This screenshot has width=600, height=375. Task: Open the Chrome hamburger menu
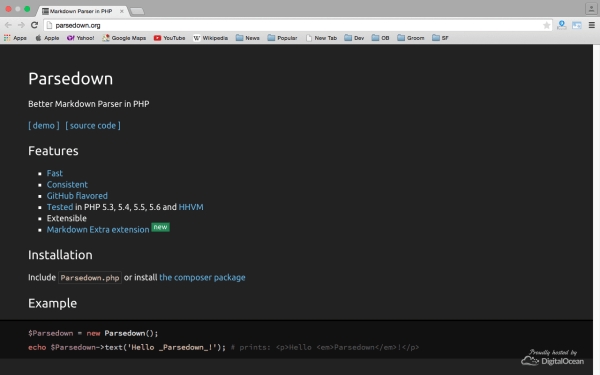592,25
